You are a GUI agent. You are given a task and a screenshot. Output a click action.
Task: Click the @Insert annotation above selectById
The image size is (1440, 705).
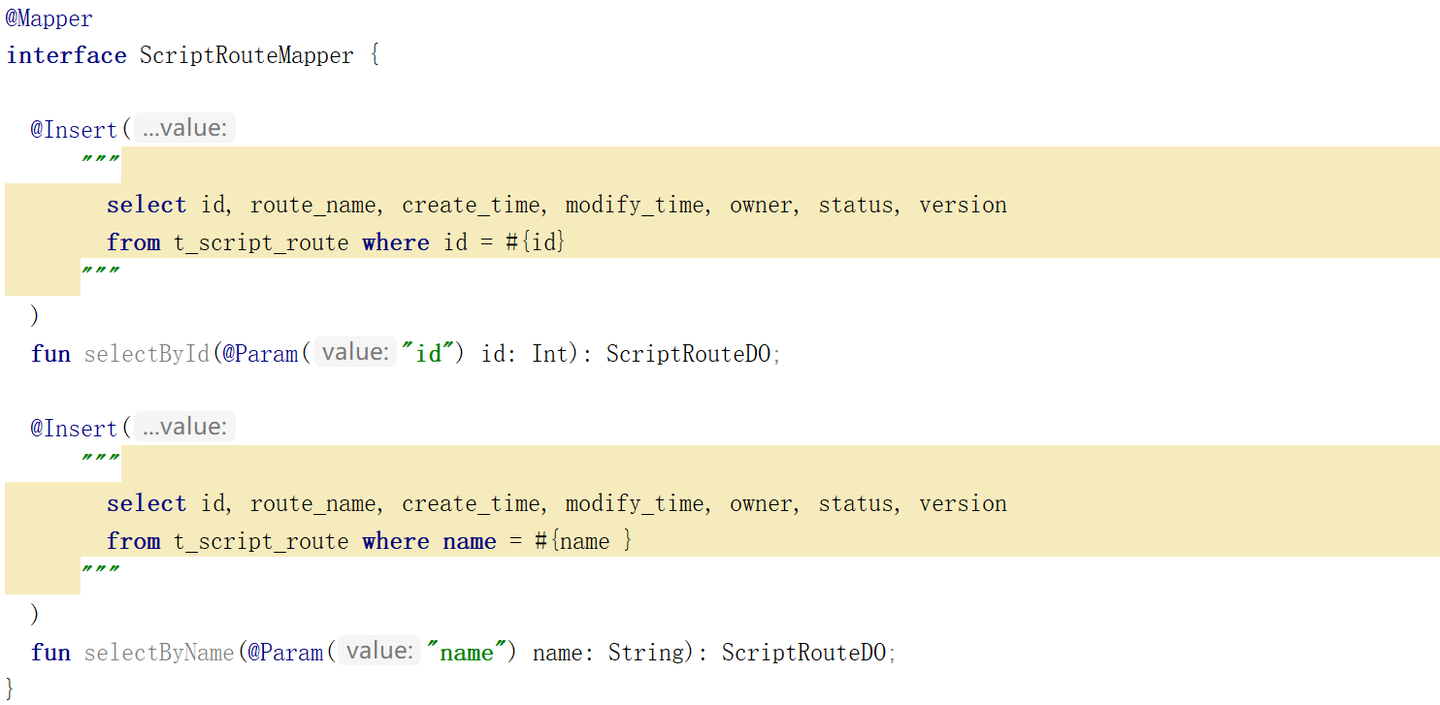click(x=74, y=129)
